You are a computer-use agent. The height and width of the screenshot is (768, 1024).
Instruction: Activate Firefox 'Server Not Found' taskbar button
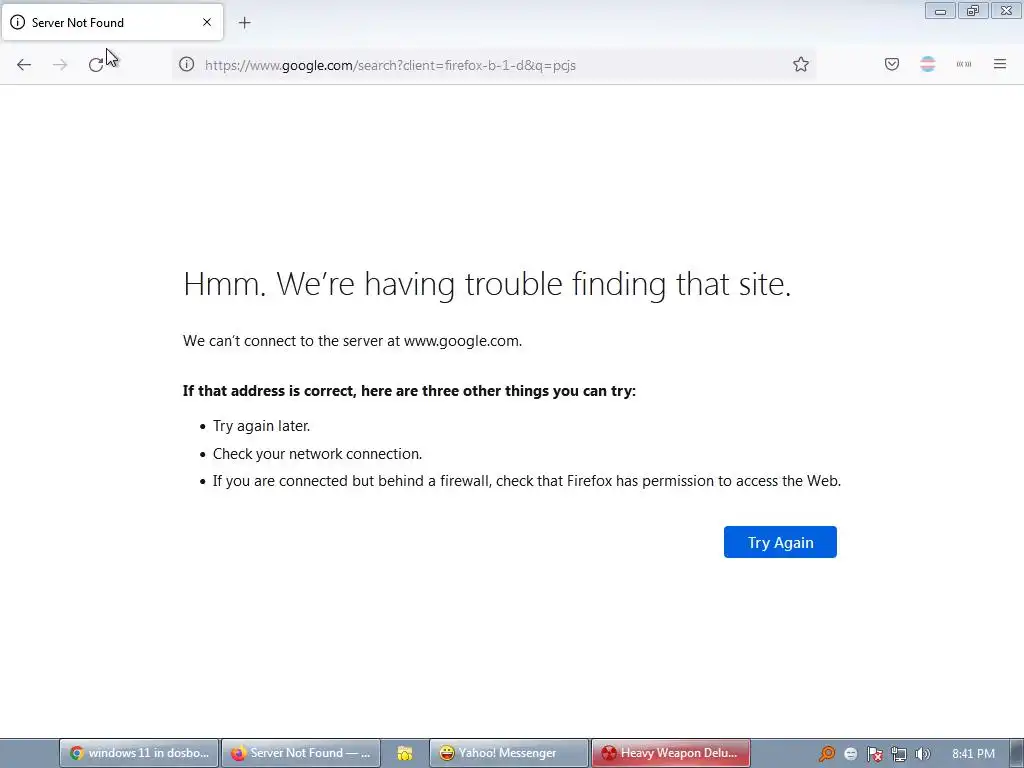(x=301, y=753)
